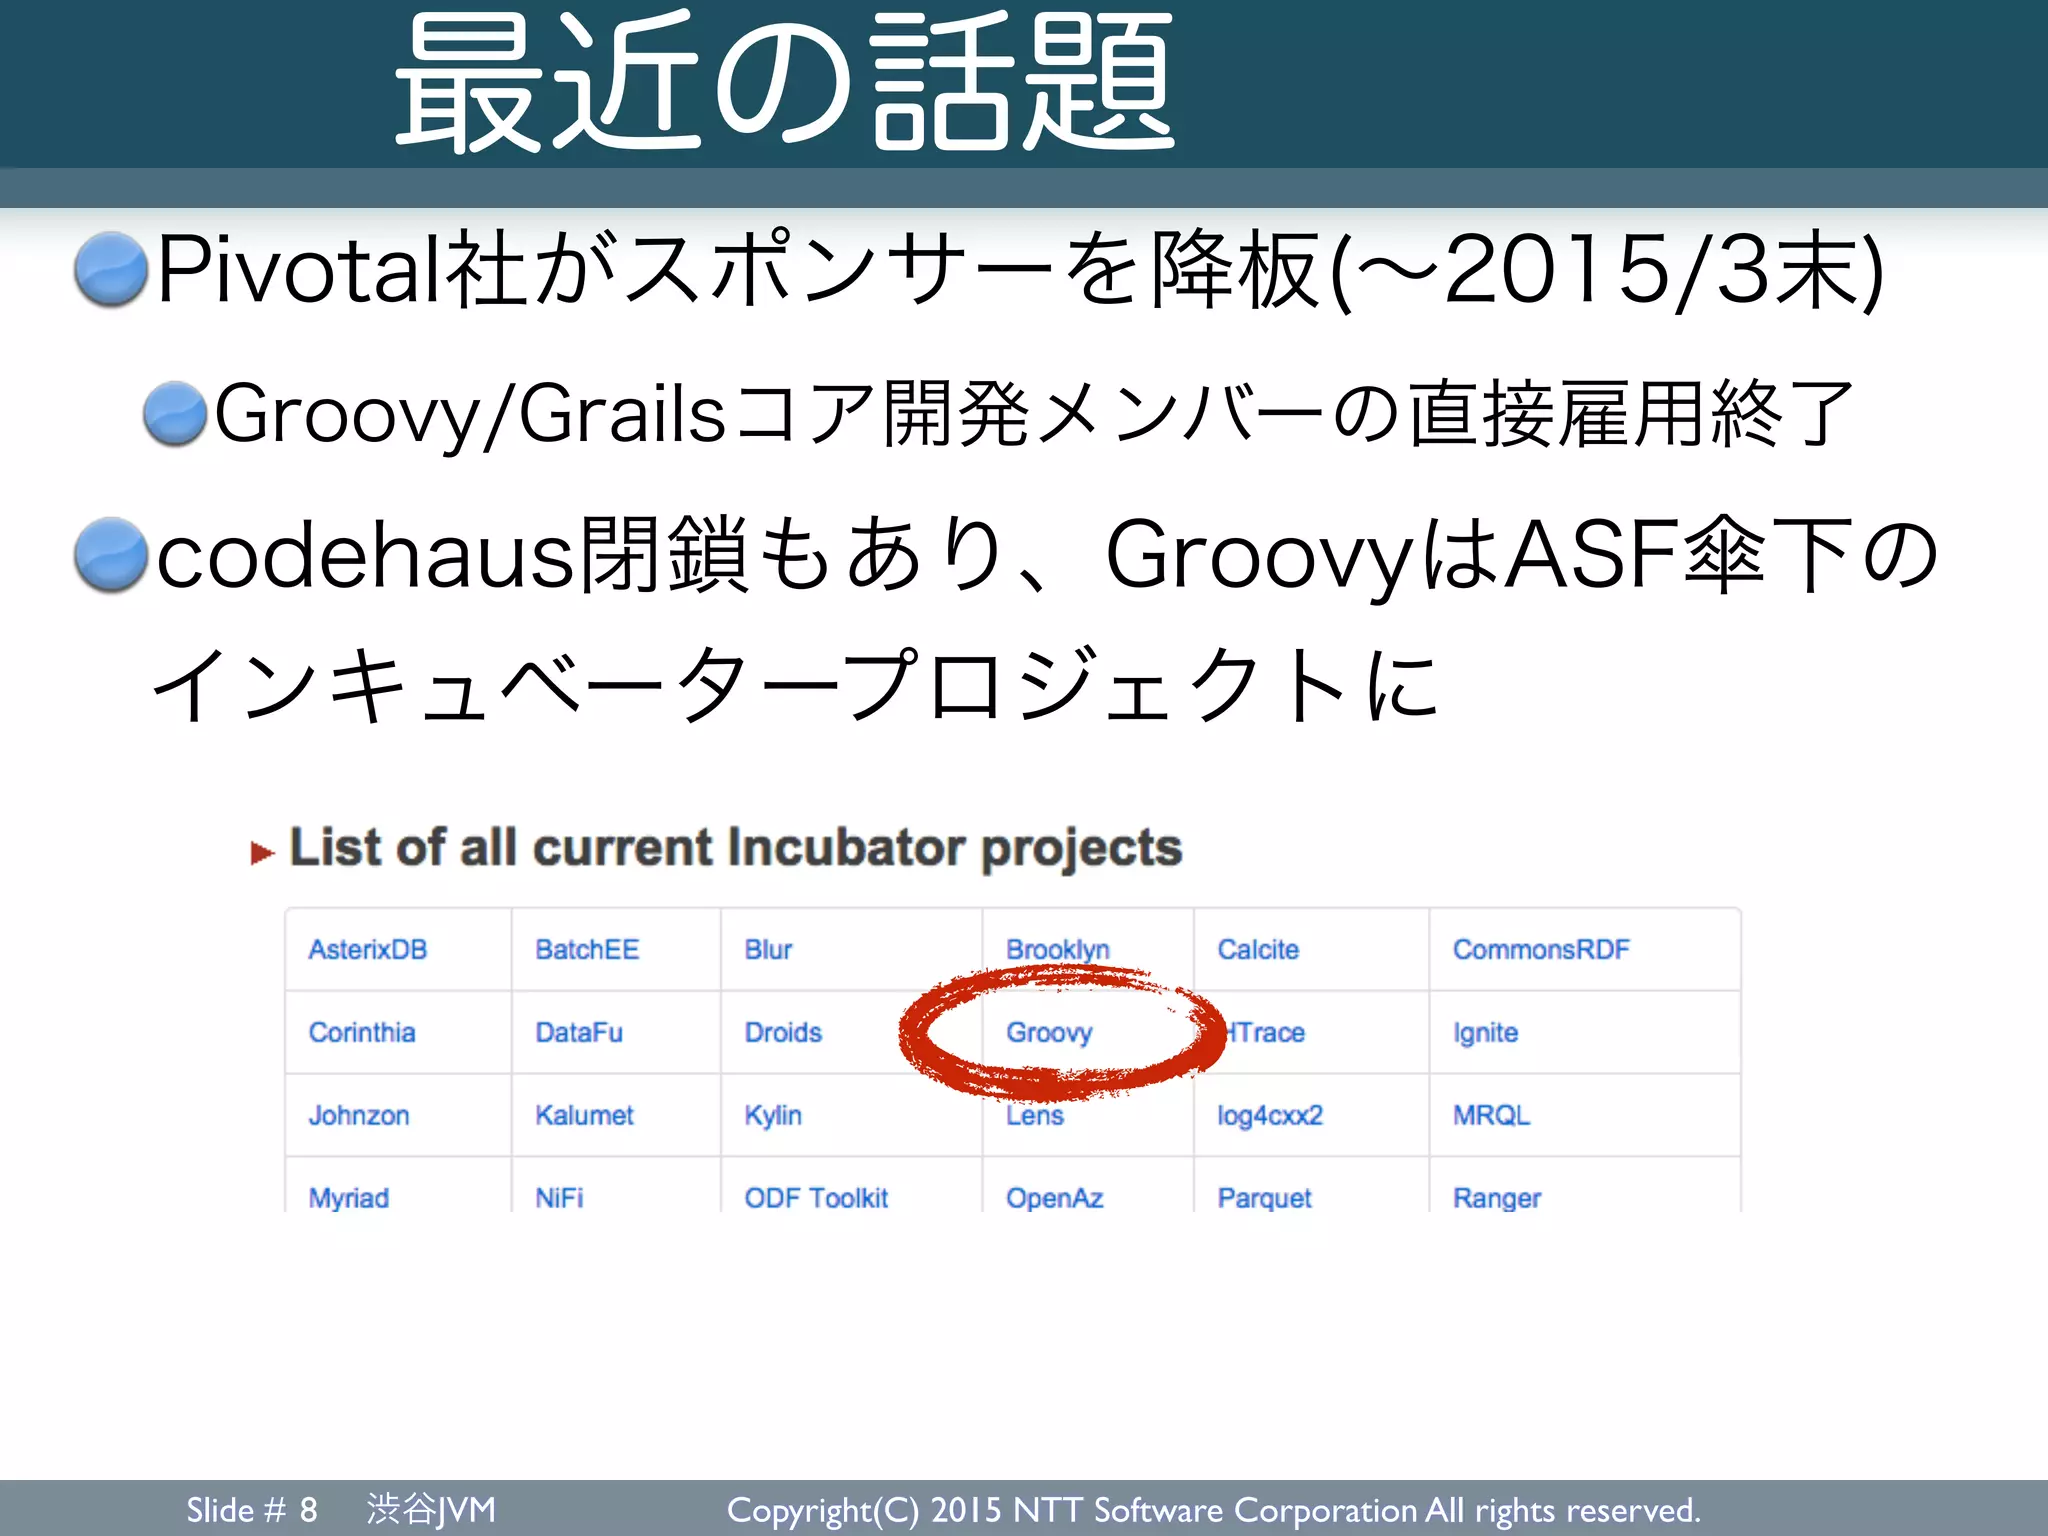Open the Brooklyn project link
The image size is (2048, 1536).
1058,950
